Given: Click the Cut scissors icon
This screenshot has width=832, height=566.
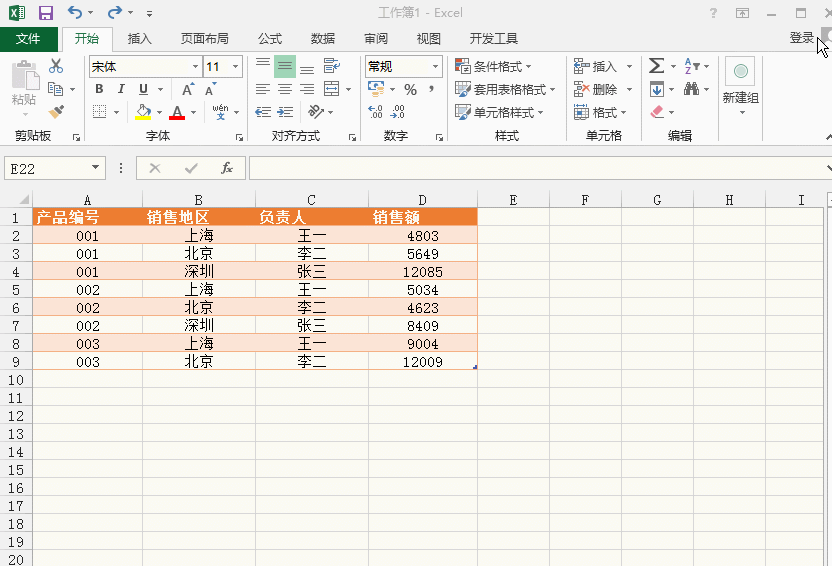Looking at the screenshot, I should 56,66.
